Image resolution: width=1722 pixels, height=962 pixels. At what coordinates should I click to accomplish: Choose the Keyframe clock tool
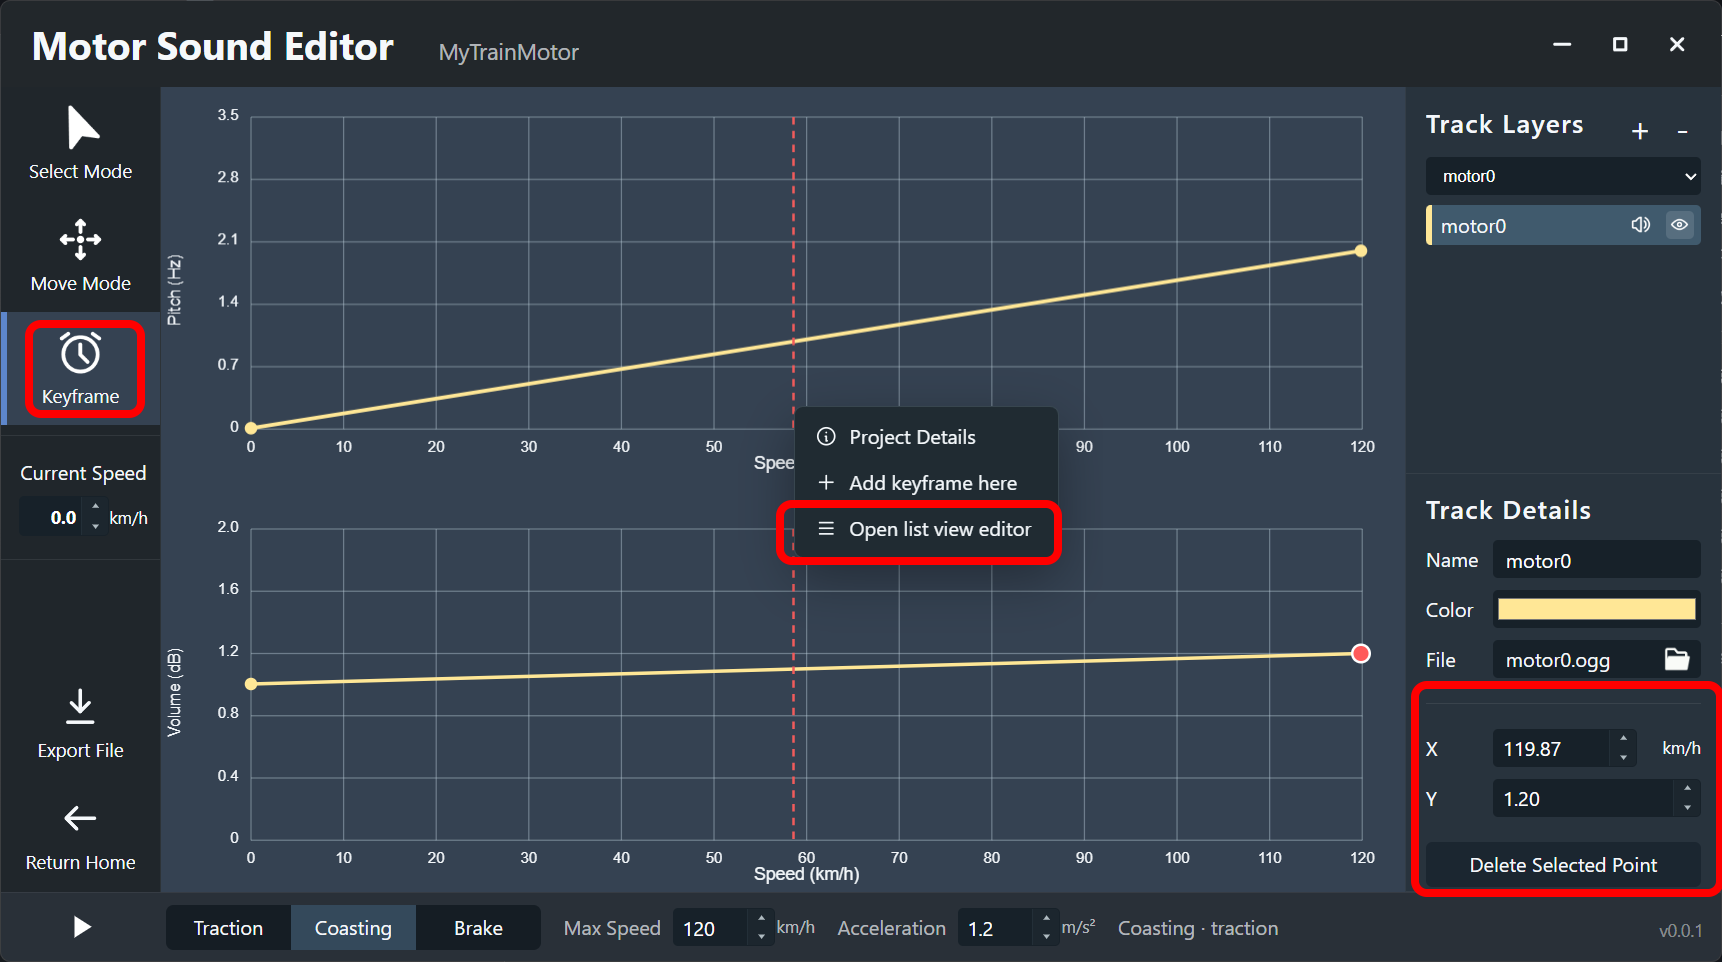click(x=81, y=368)
